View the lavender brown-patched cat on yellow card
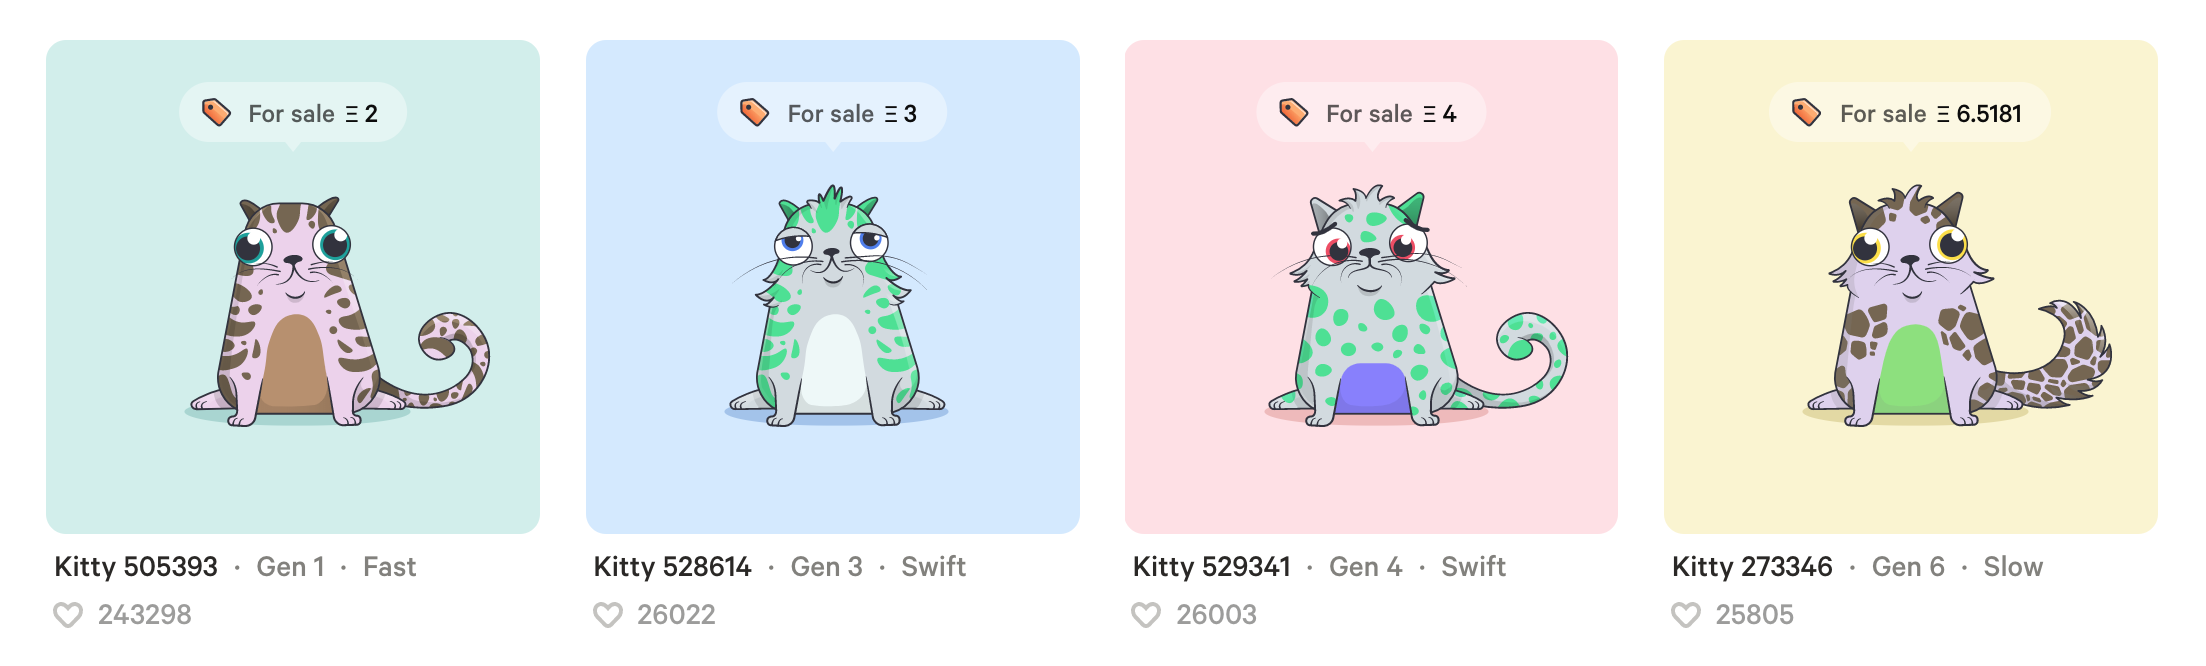 (x=1957, y=306)
